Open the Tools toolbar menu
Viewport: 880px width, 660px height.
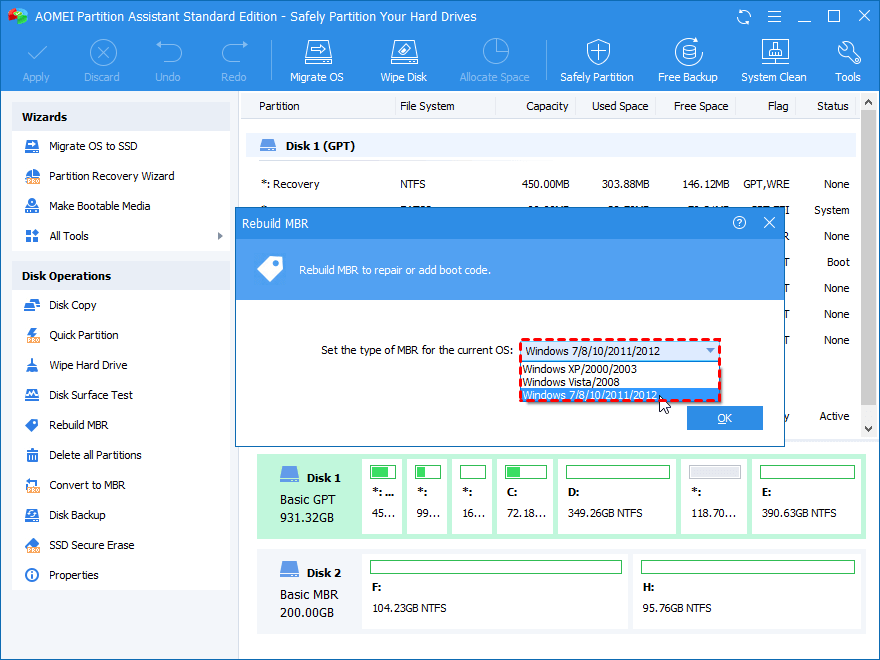[x=847, y=61]
